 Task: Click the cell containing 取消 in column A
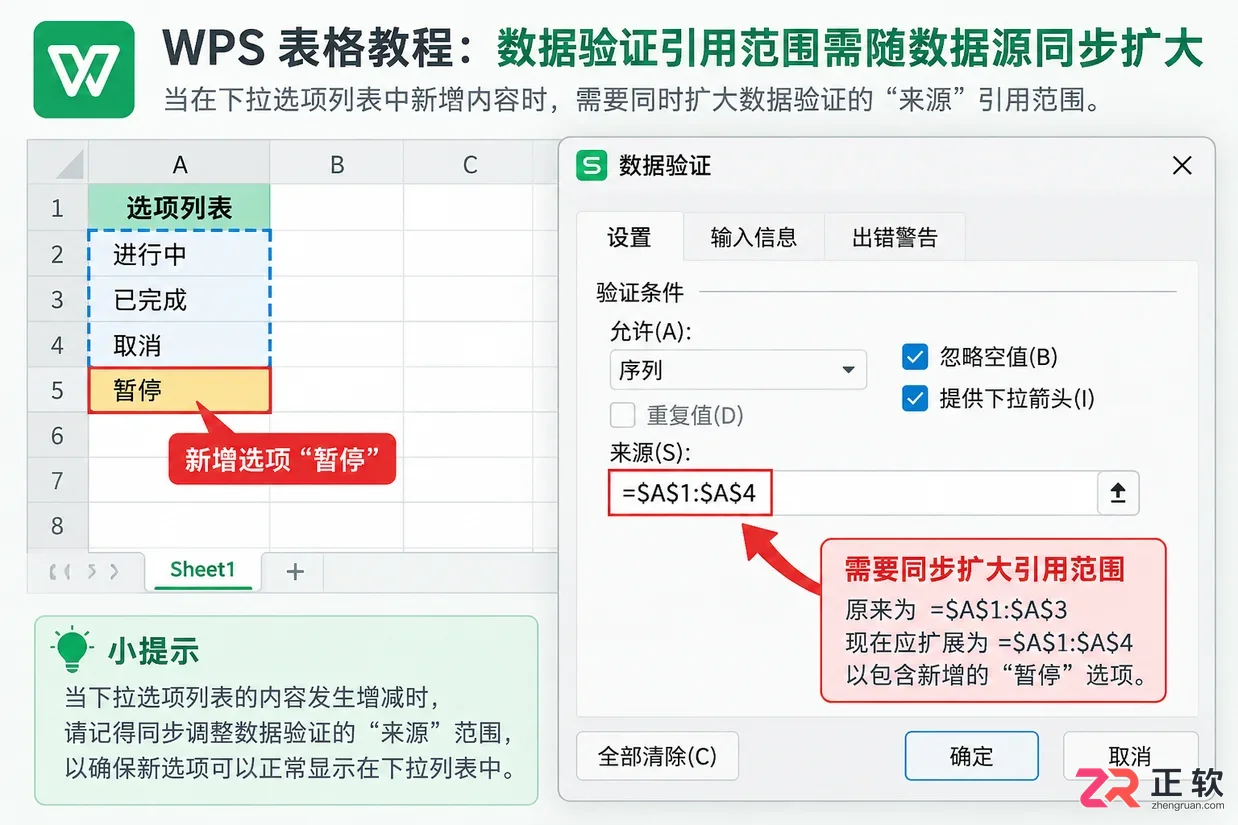(x=179, y=345)
